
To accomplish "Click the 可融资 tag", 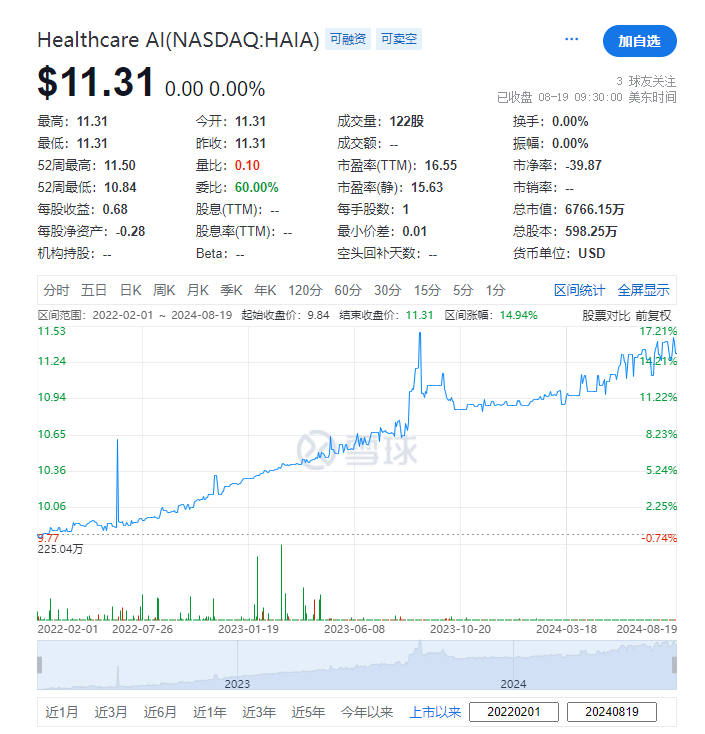I will click(x=348, y=40).
